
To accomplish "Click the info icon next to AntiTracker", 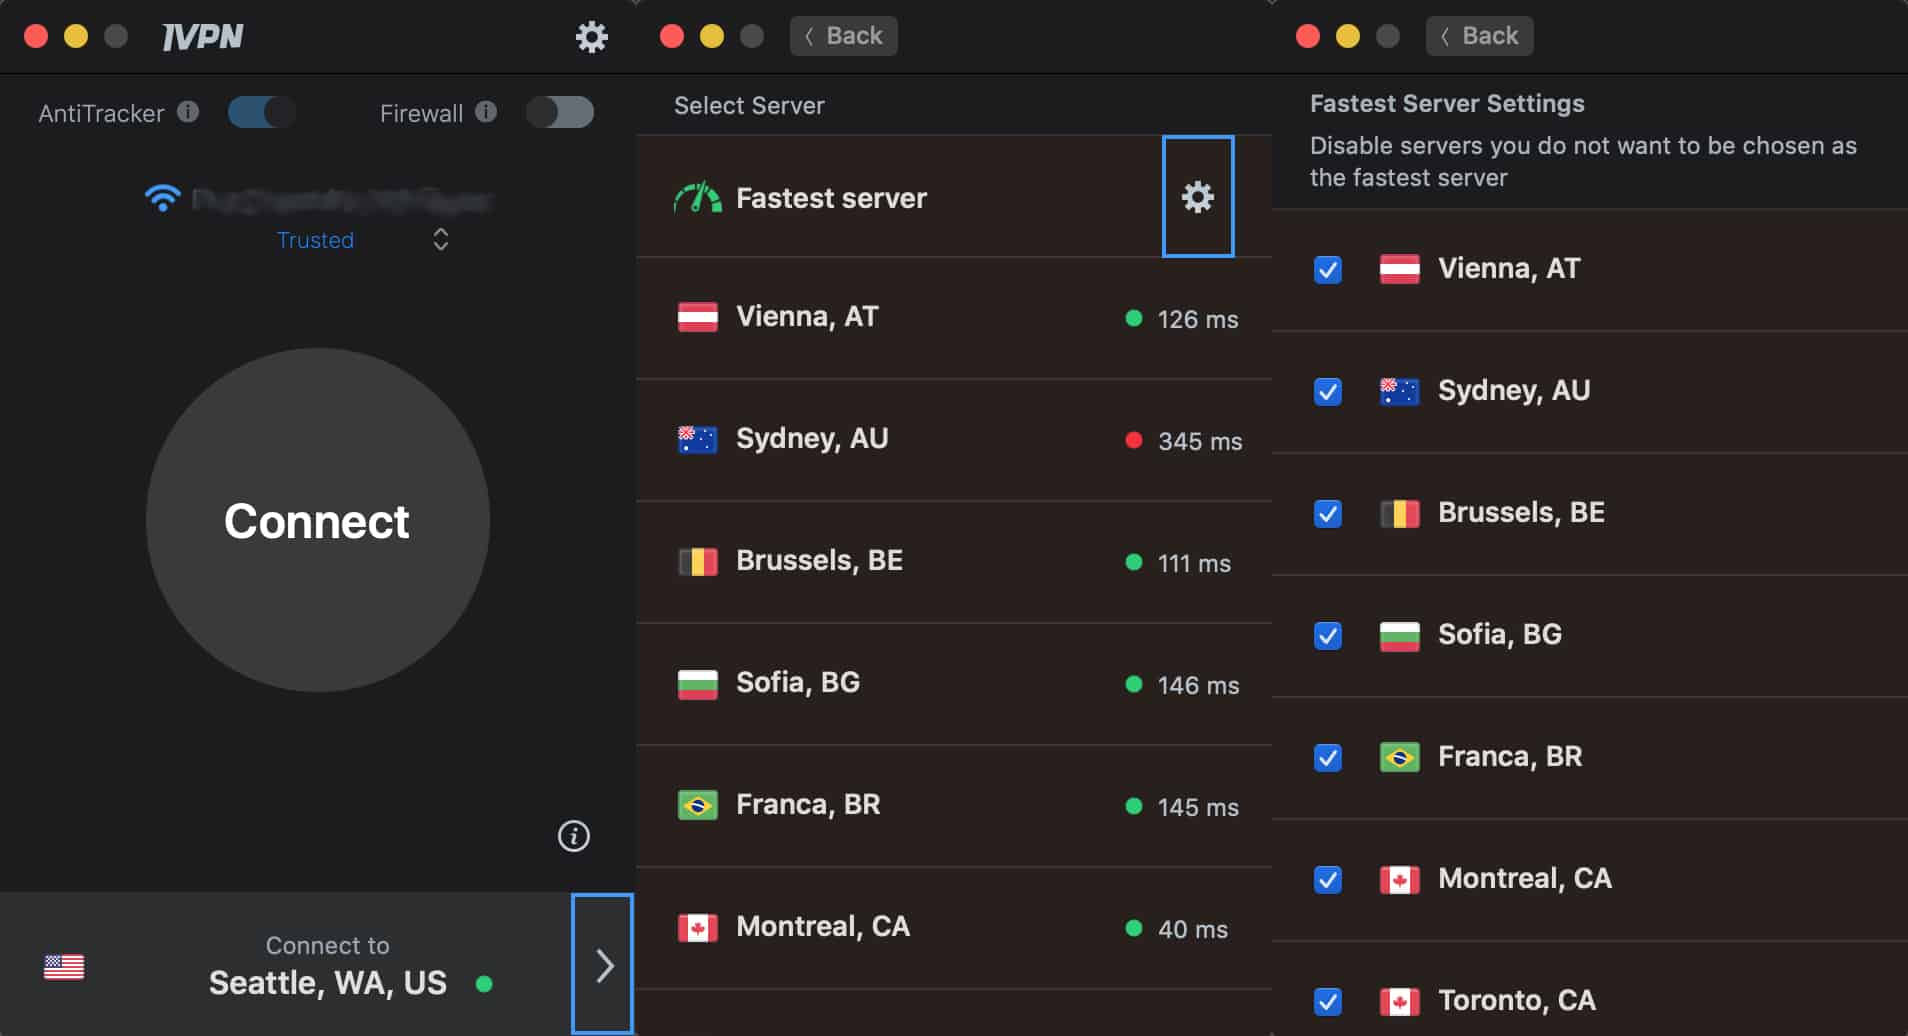I will point(188,112).
